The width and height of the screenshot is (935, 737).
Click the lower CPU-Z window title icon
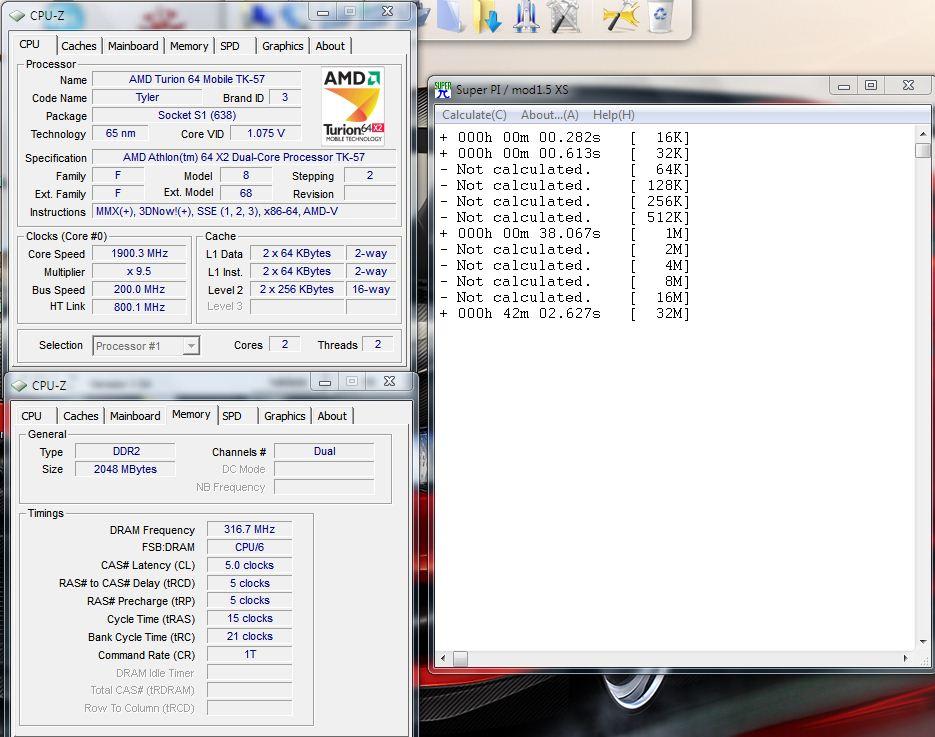[x=19, y=386]
